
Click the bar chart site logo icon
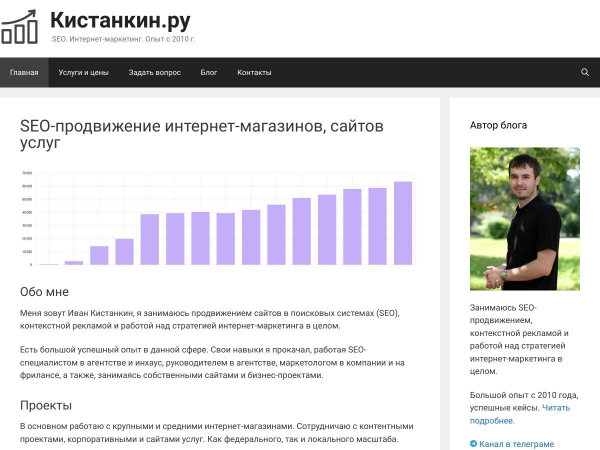click(x=19, y=27)
